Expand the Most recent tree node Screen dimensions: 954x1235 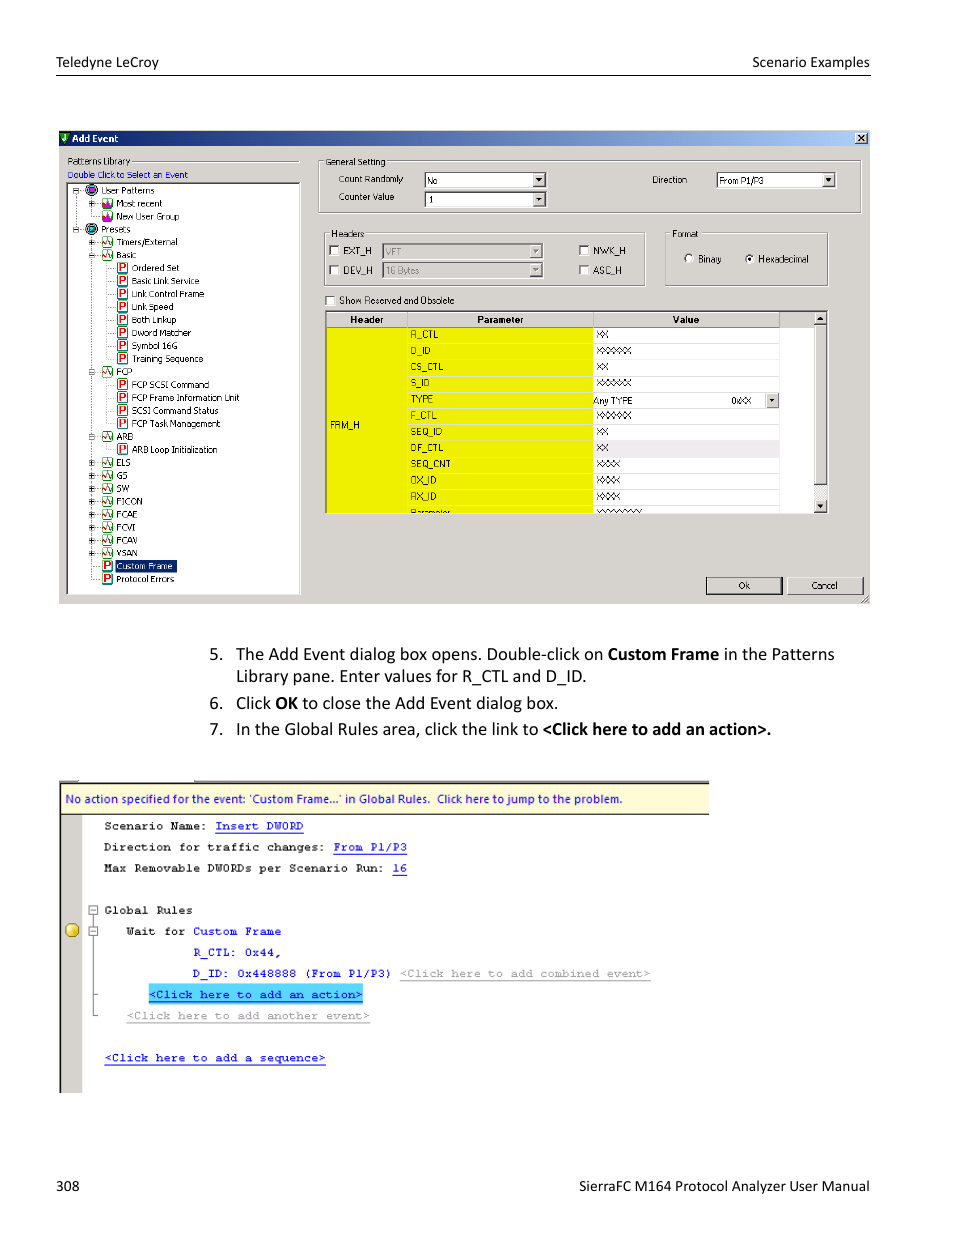point(92,203)
